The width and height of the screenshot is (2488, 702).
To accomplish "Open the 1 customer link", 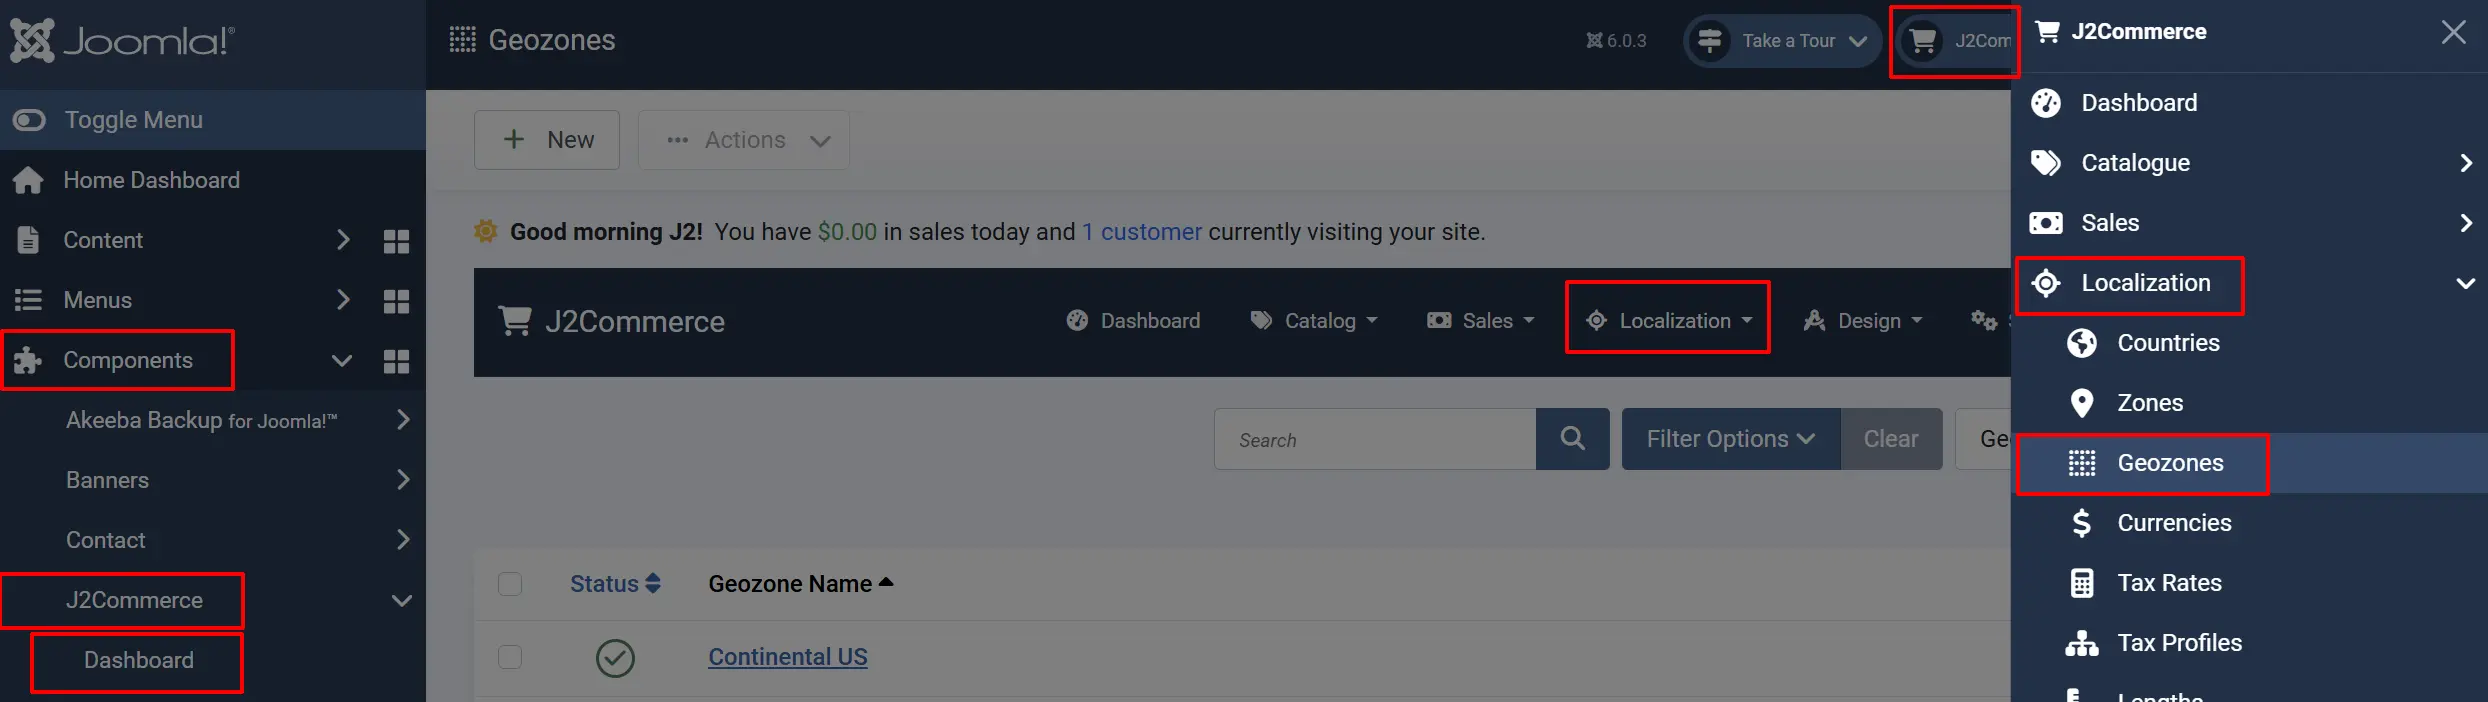I will click(x=1142, y=232).
